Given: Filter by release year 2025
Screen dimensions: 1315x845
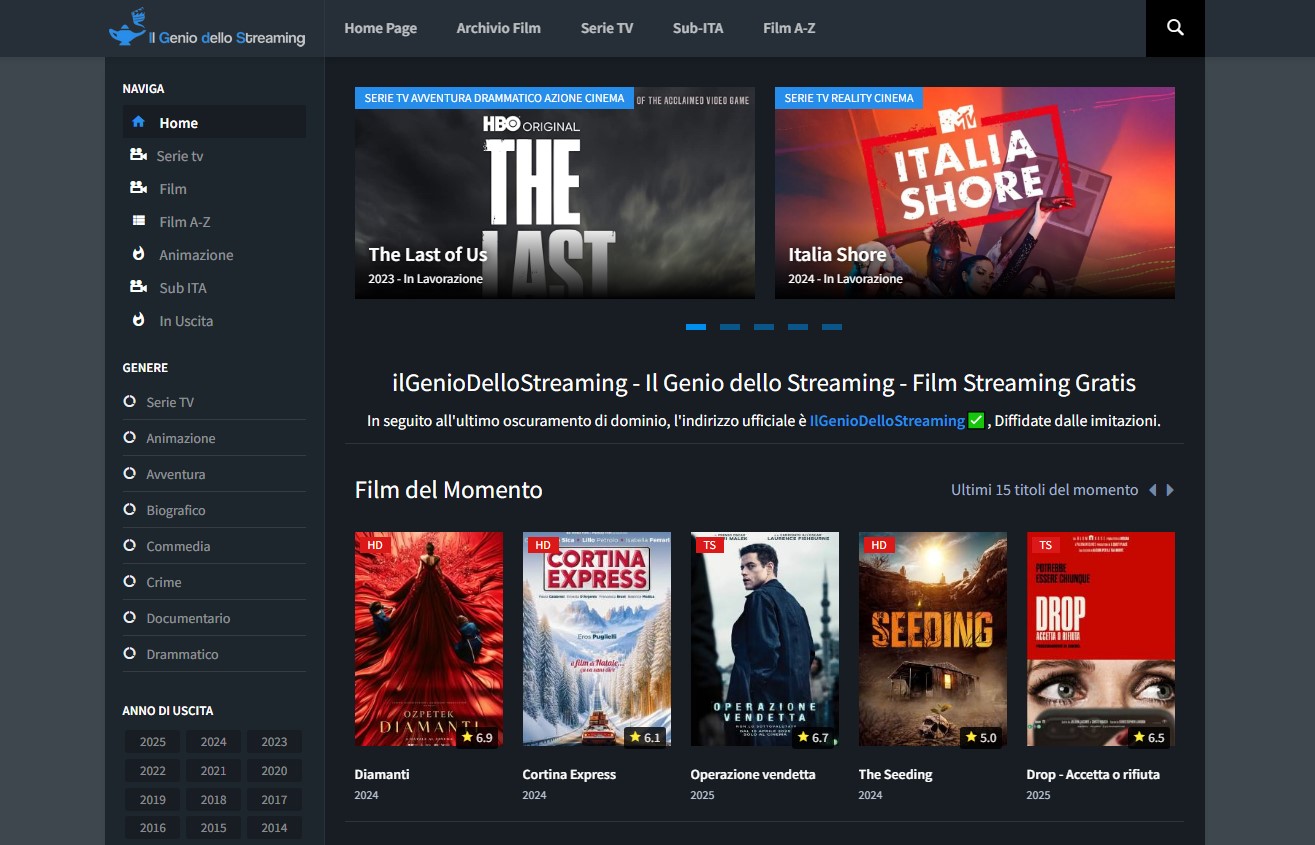Looking at the screenshot, I should [x=153, y=742].
